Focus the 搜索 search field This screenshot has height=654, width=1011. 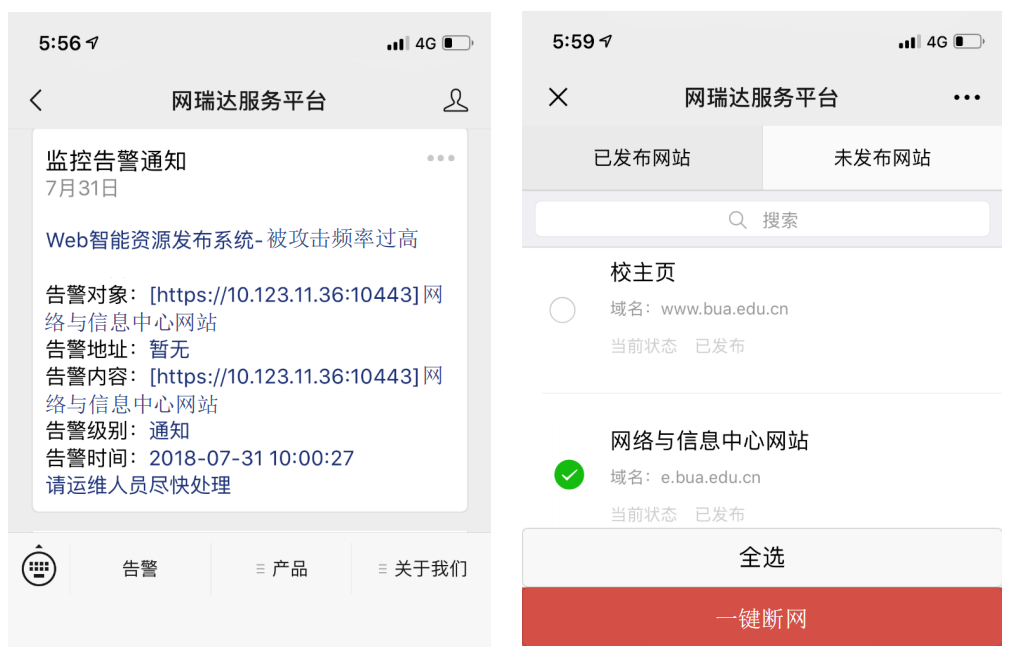(762, 219)
